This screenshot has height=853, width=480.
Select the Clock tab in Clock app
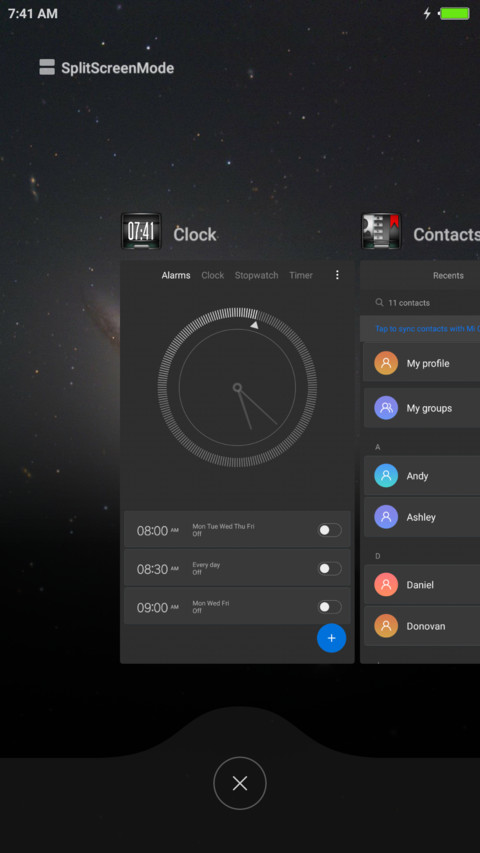point(213,275)
